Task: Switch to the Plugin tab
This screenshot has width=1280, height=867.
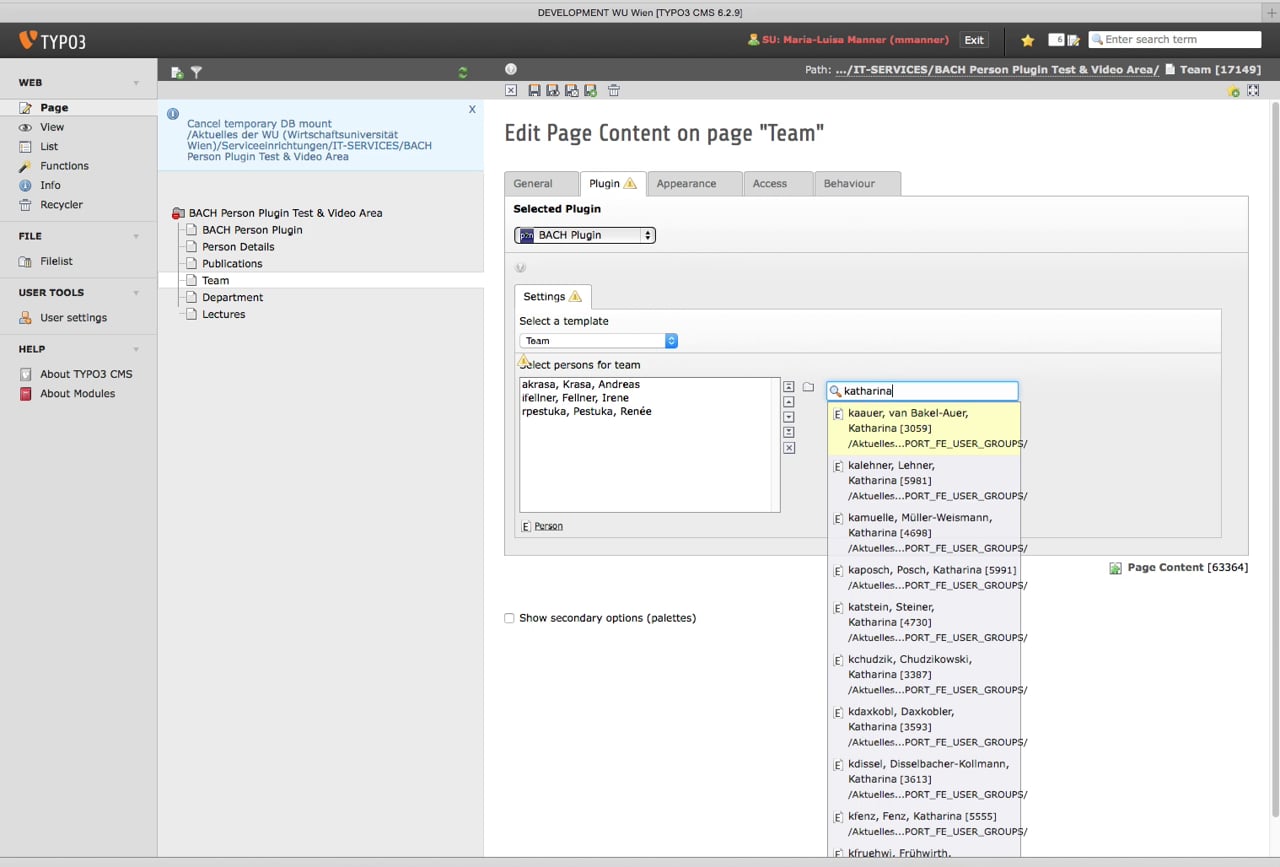Action: coord(612,183)
